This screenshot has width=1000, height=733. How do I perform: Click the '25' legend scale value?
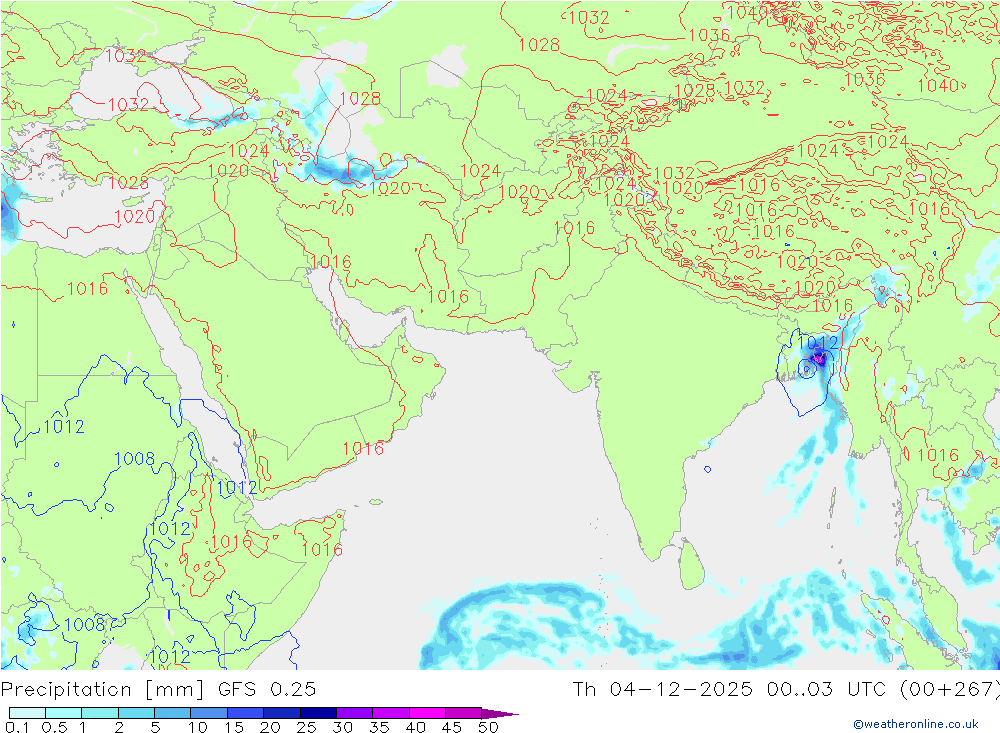click(307, 727)
